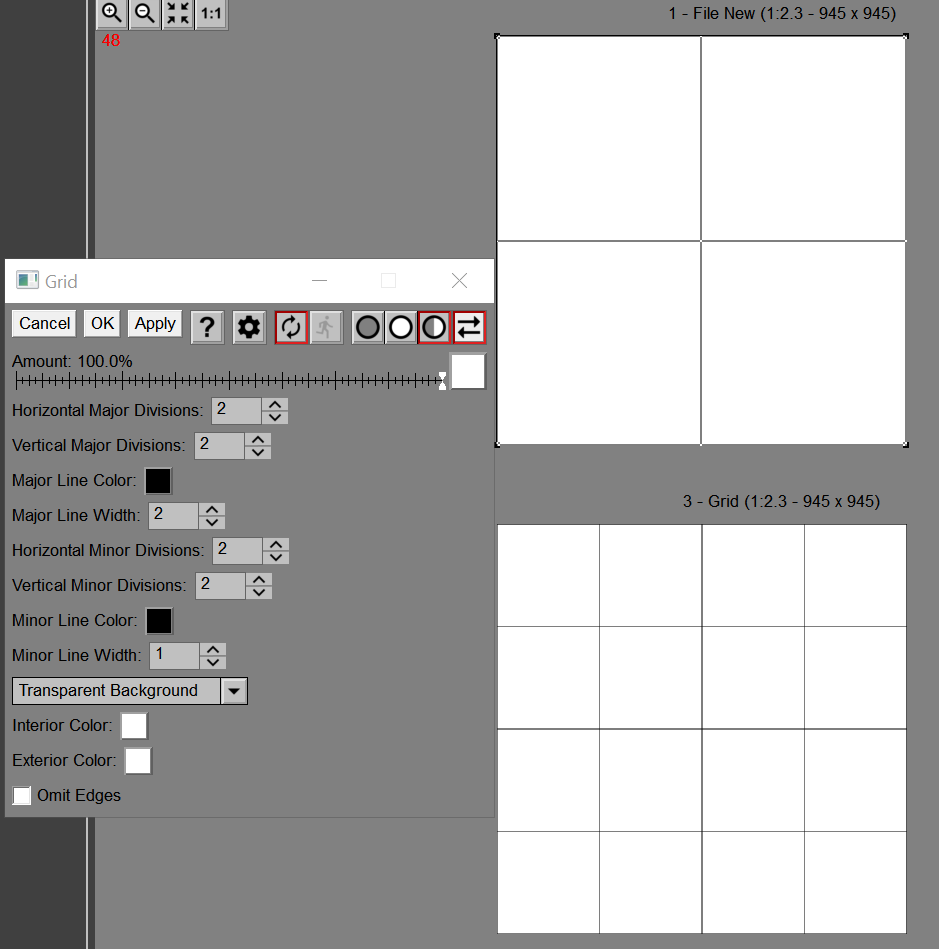Set the view to 1:1 zoom

pos(210,14)
